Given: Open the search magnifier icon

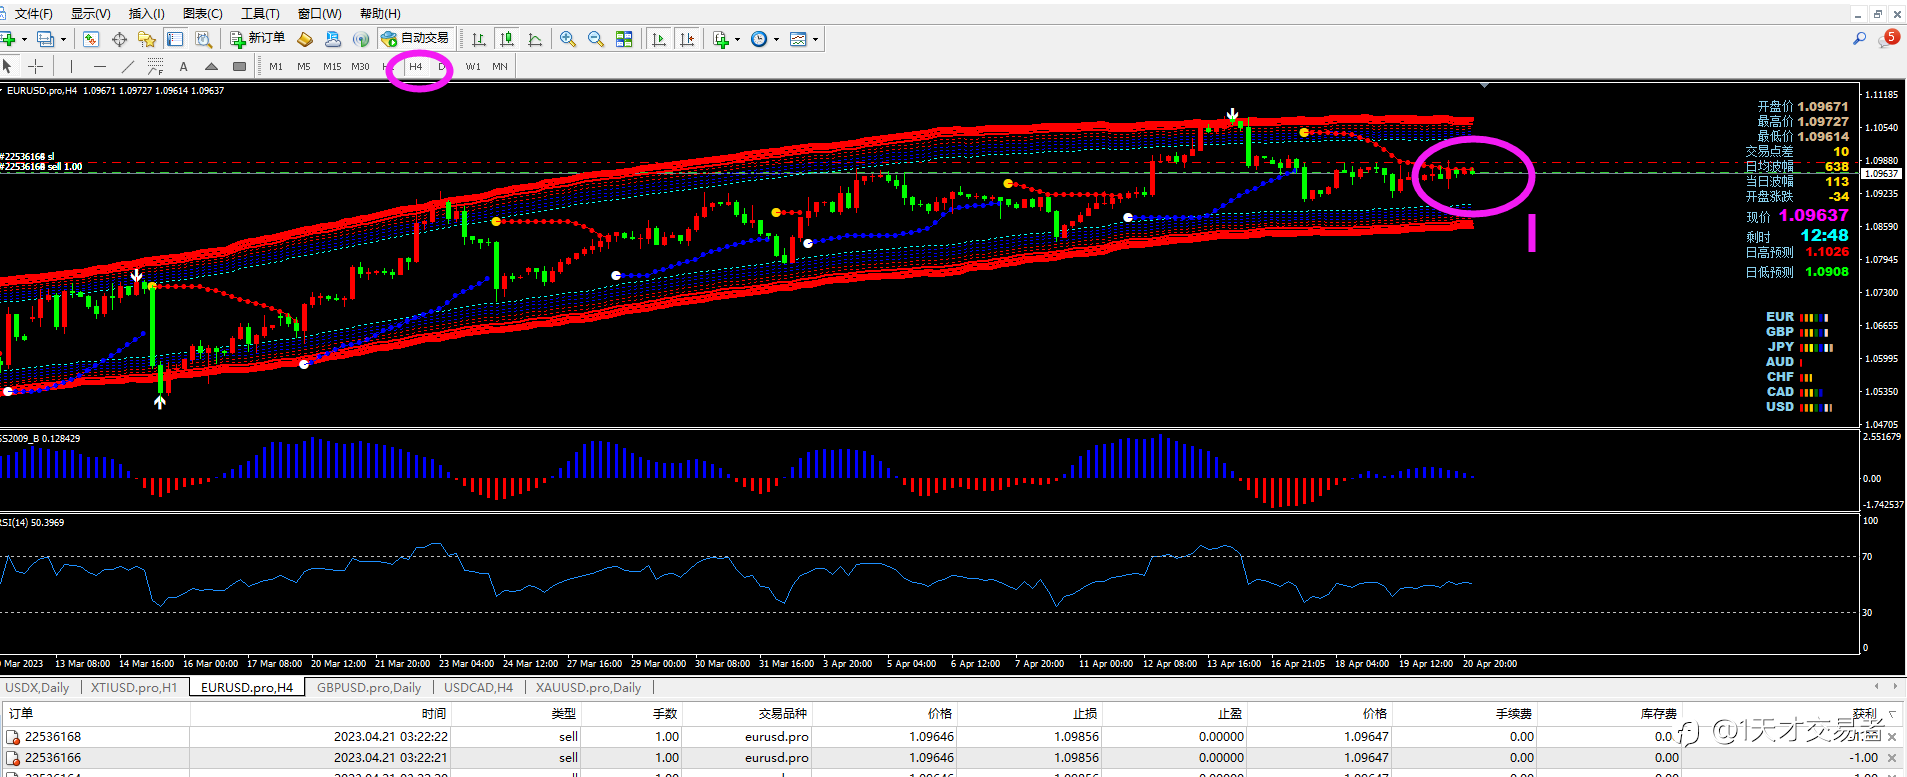Looking at the screenshot, I should (1859, 39).
